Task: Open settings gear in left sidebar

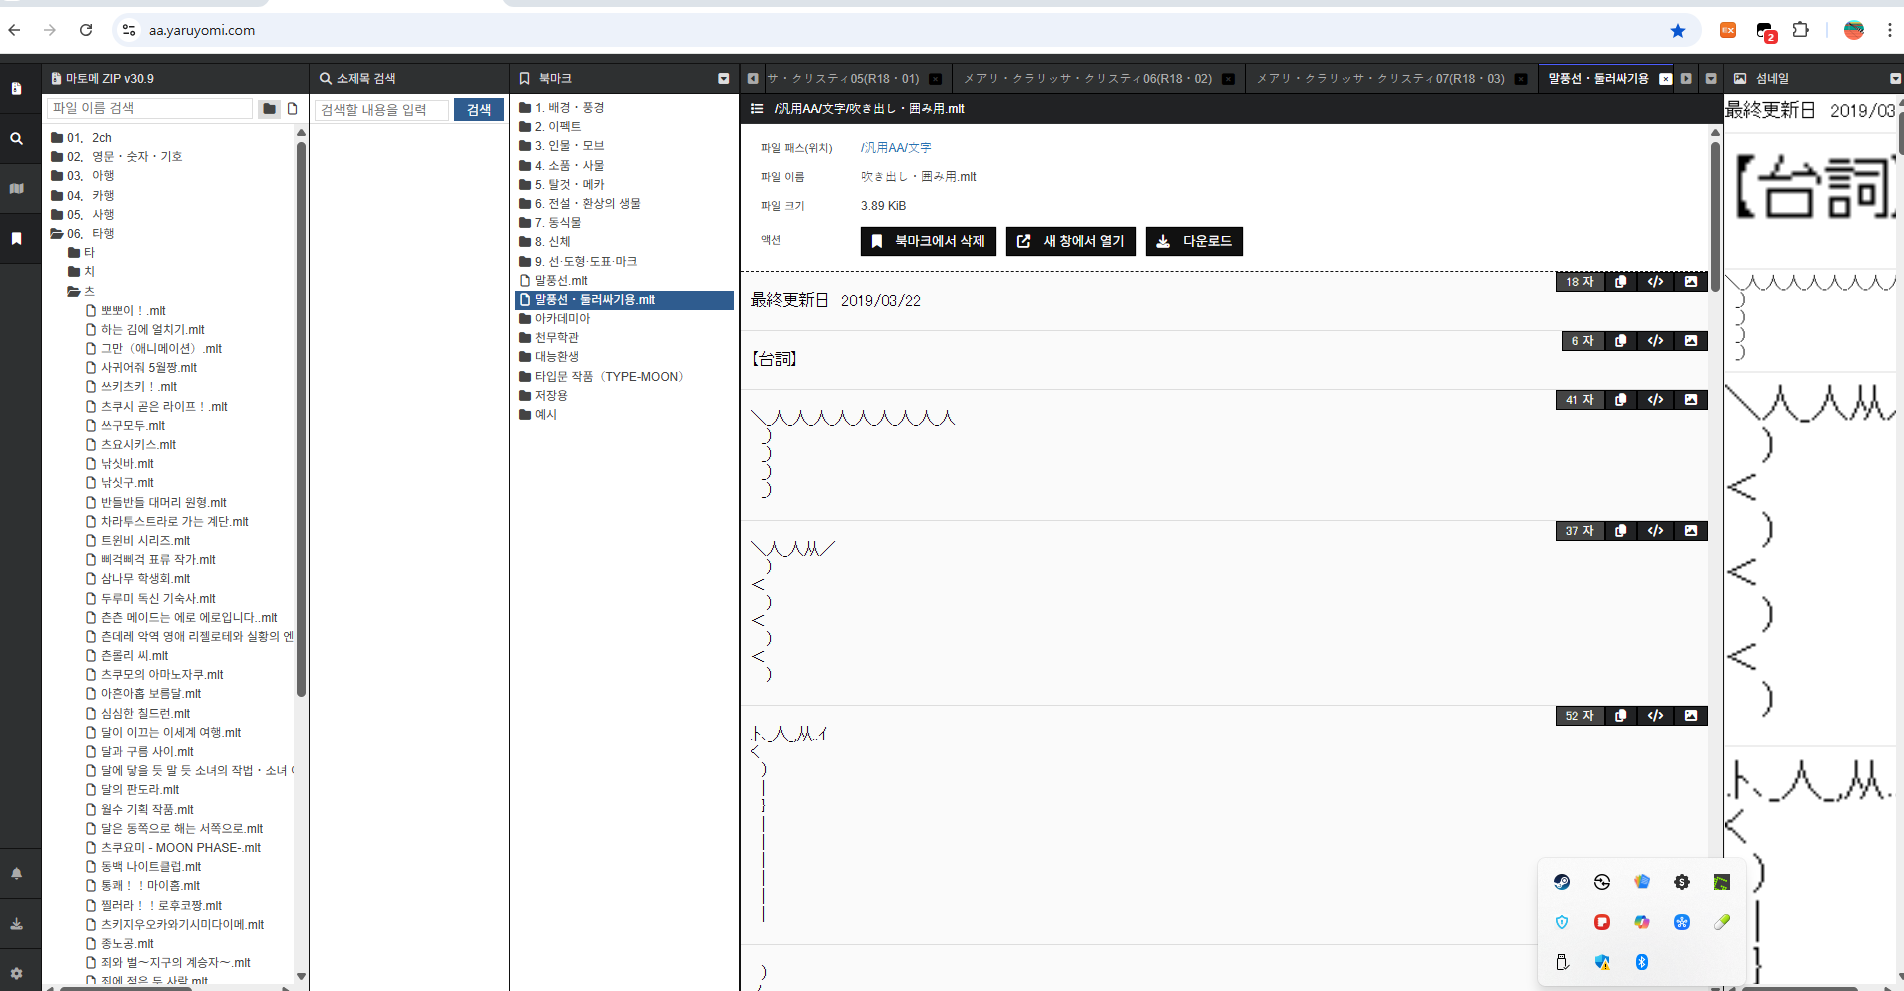Action: point(17,973)
